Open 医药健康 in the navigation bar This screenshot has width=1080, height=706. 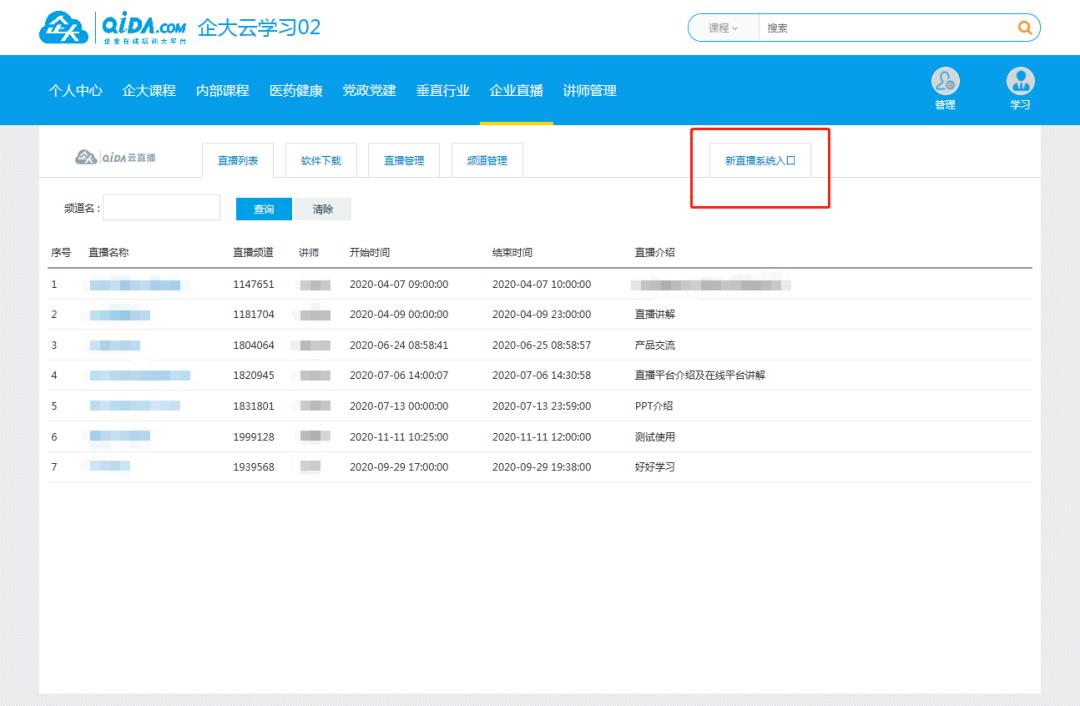pyautogui.click(x=296, y=90)
